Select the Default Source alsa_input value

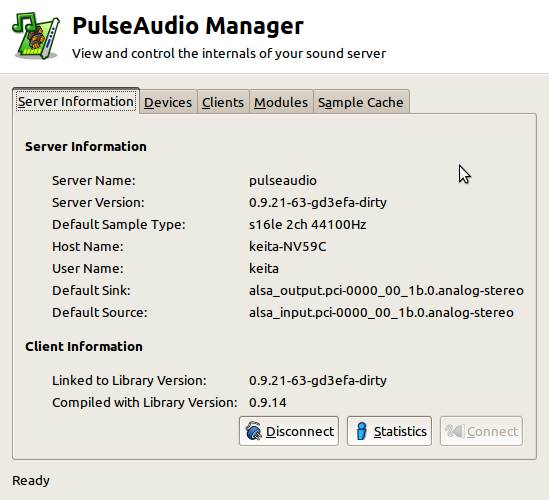pos(381,313)
